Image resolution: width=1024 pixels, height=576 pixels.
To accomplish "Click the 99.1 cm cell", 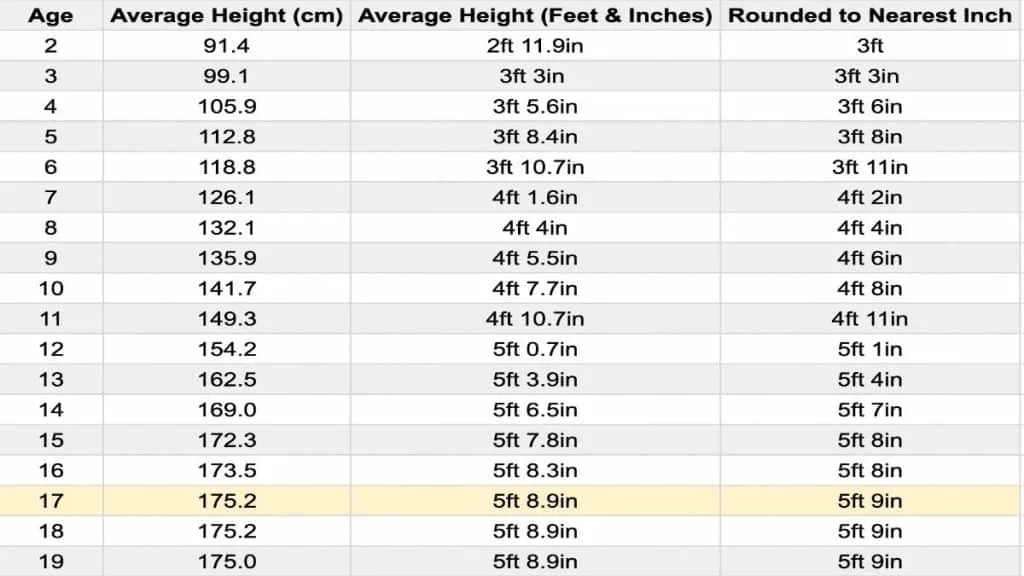I will point(226,76).
